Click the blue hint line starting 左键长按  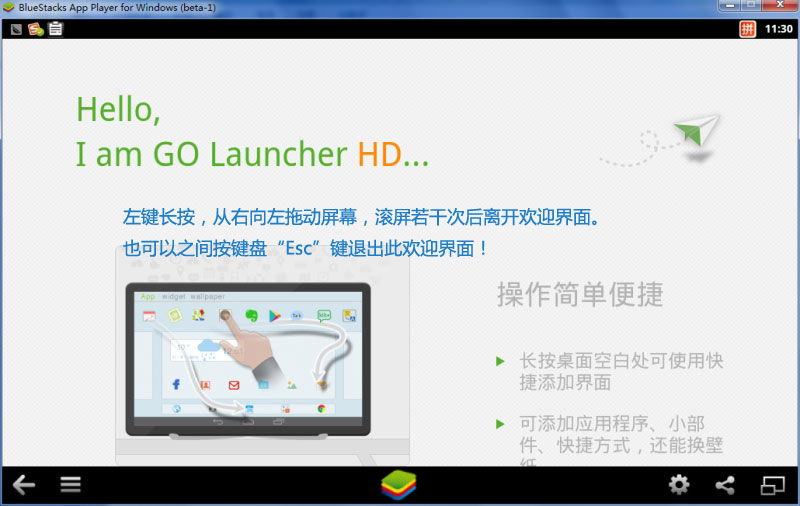tap(362, 217)
